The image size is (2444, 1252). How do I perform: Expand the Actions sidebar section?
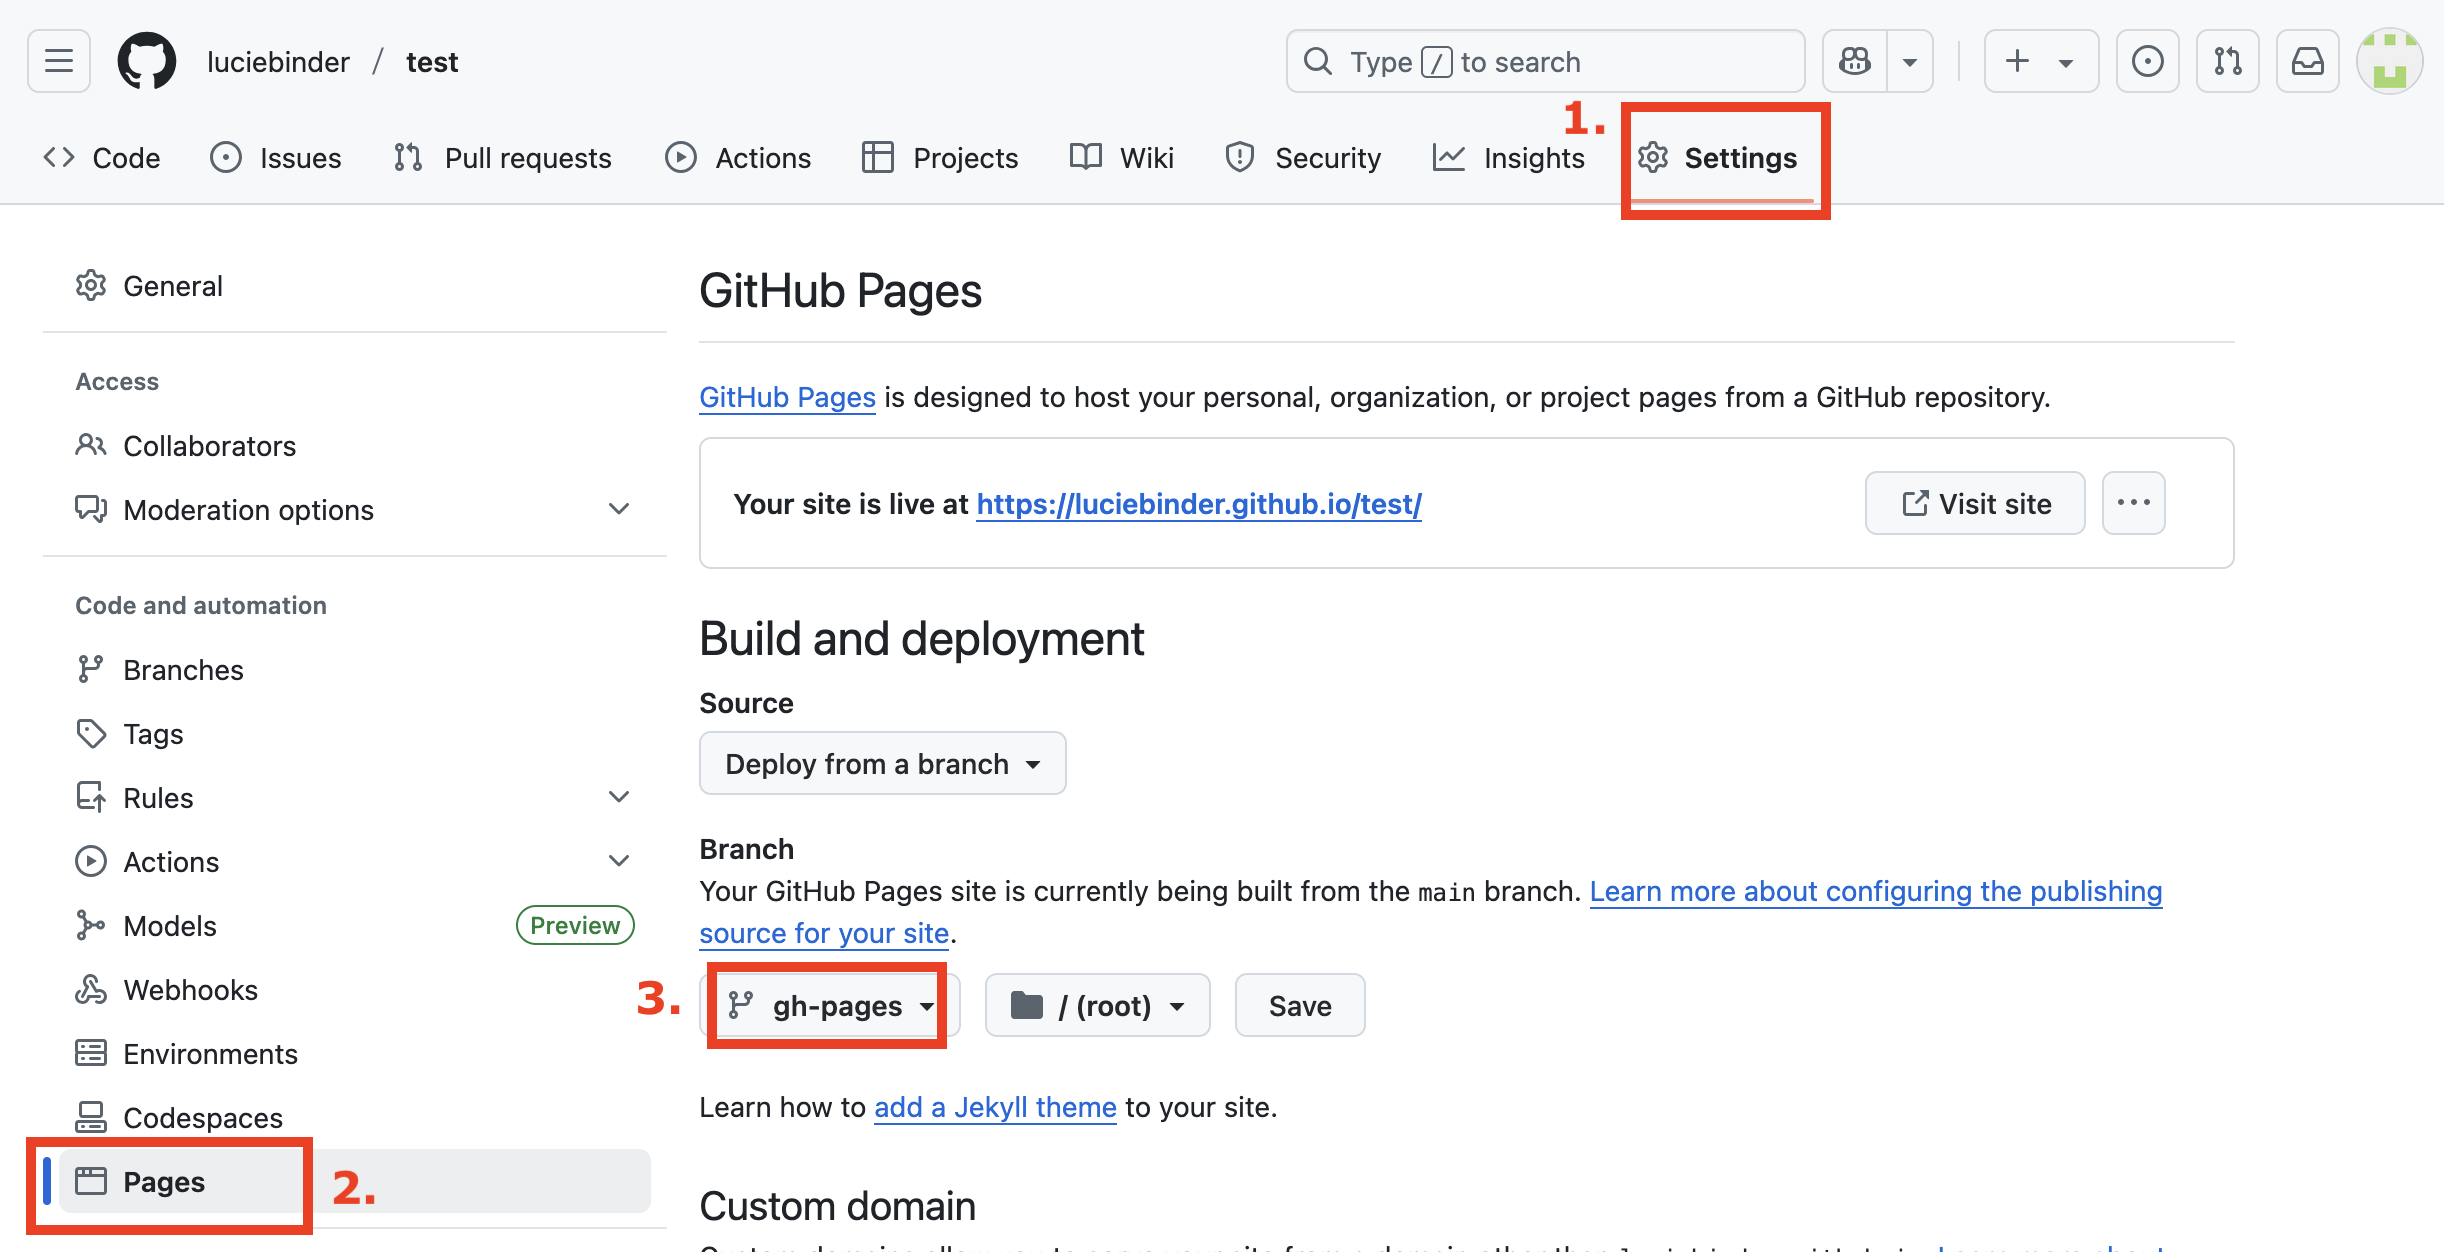[x=619, y=861]
